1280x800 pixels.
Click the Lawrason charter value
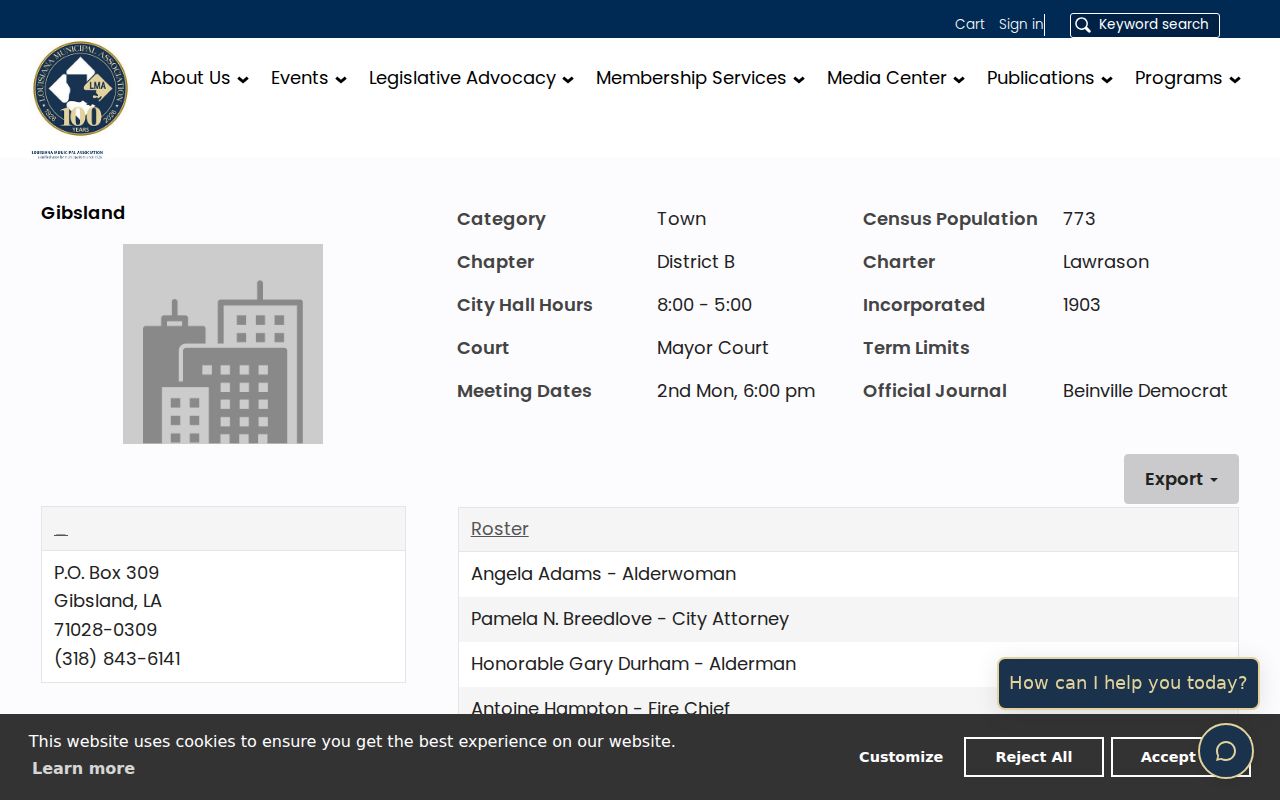[x=1106, y=262]
